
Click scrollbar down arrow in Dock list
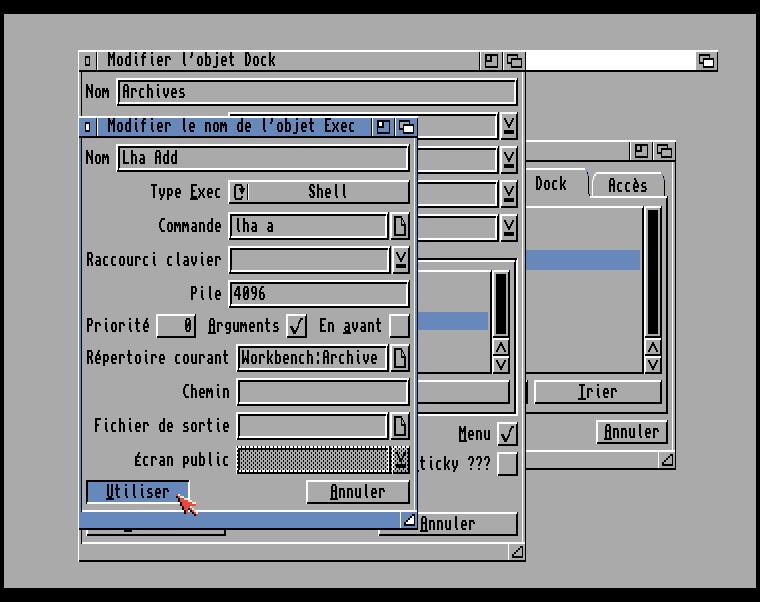click(x=653, y=364)
